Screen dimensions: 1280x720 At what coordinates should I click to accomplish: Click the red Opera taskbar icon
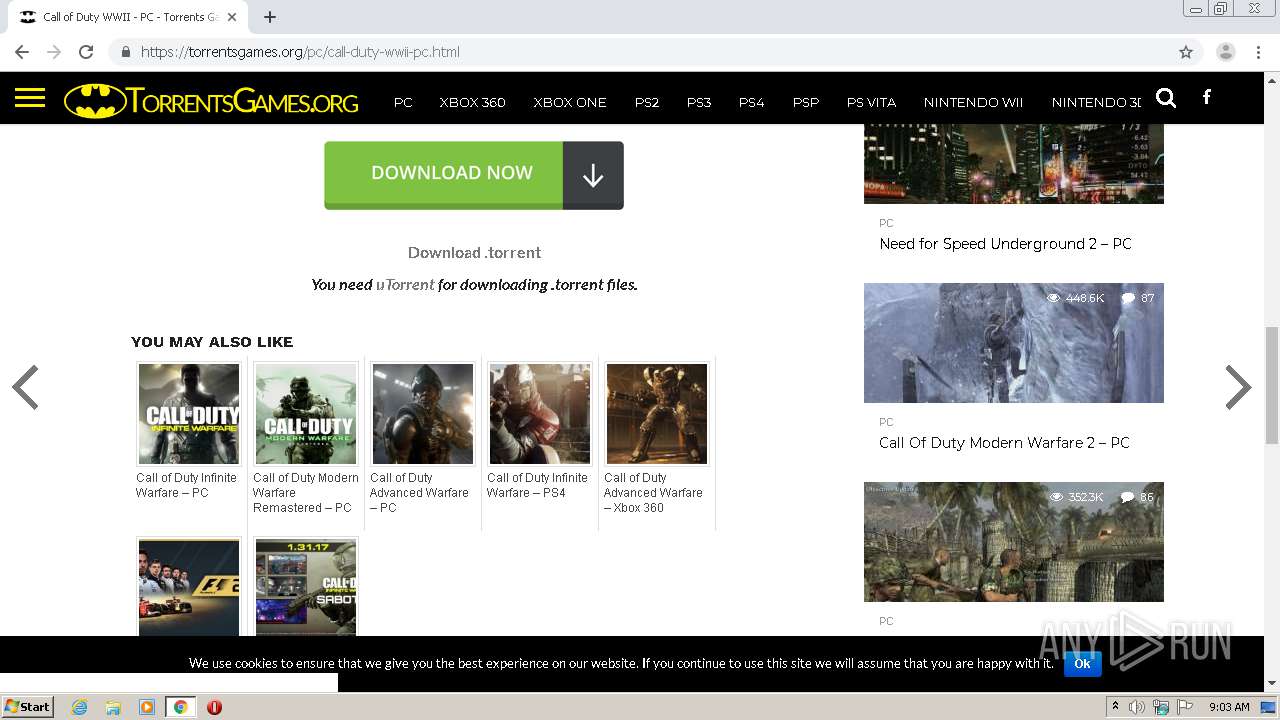coord(214,707)
